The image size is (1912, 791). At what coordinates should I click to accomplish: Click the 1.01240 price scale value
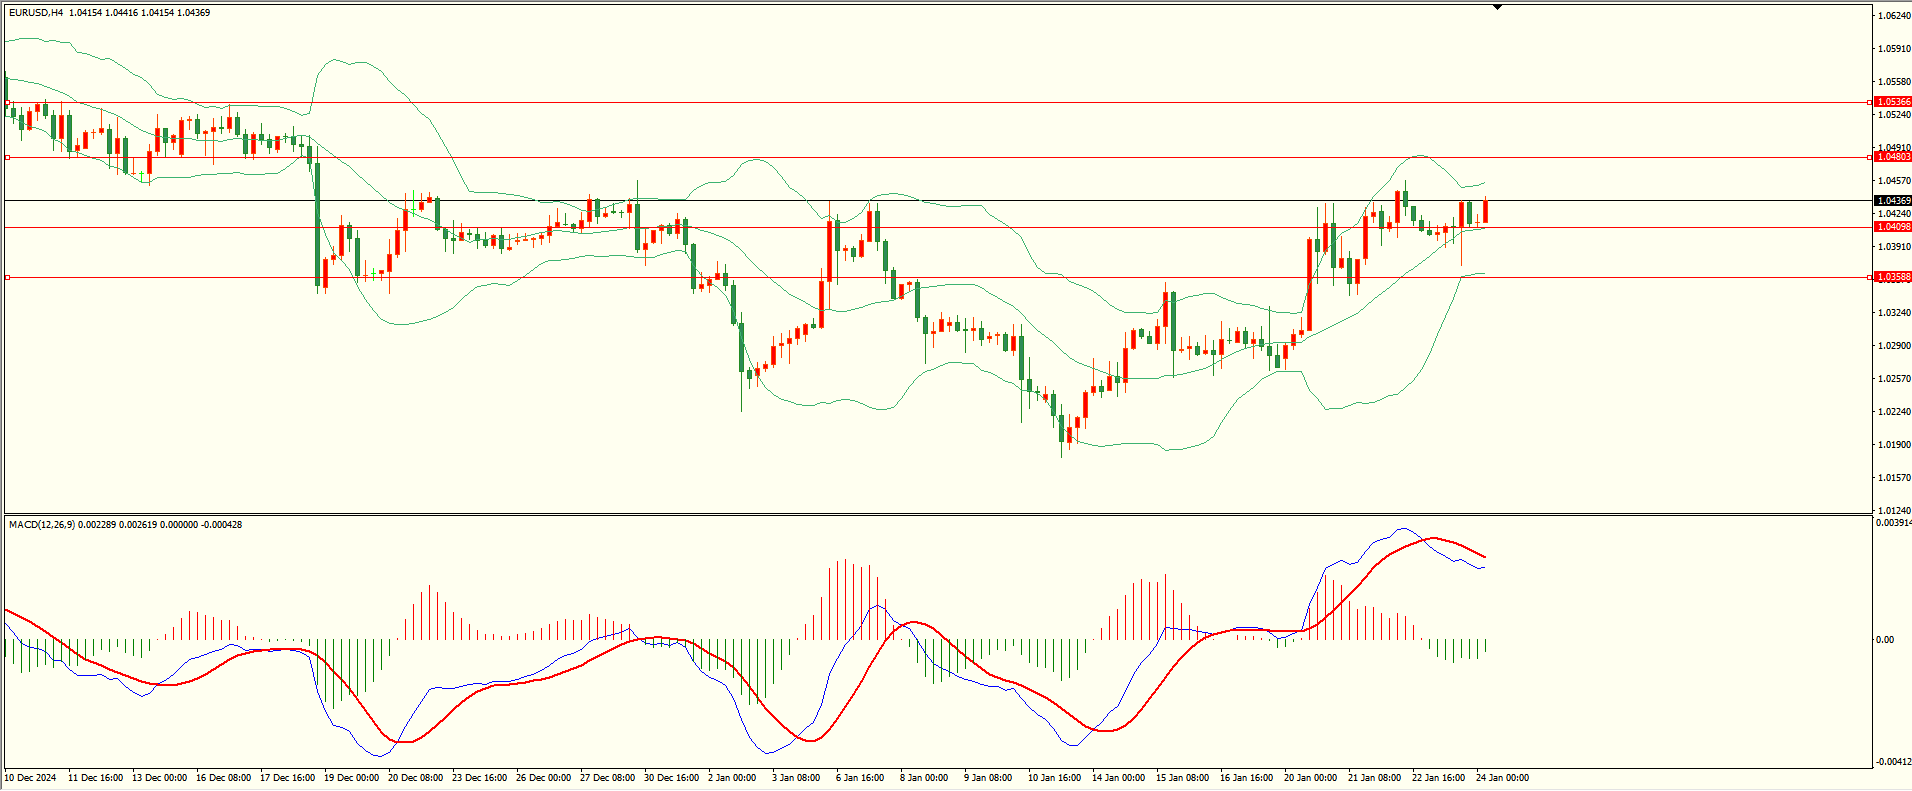[1894, 511]
